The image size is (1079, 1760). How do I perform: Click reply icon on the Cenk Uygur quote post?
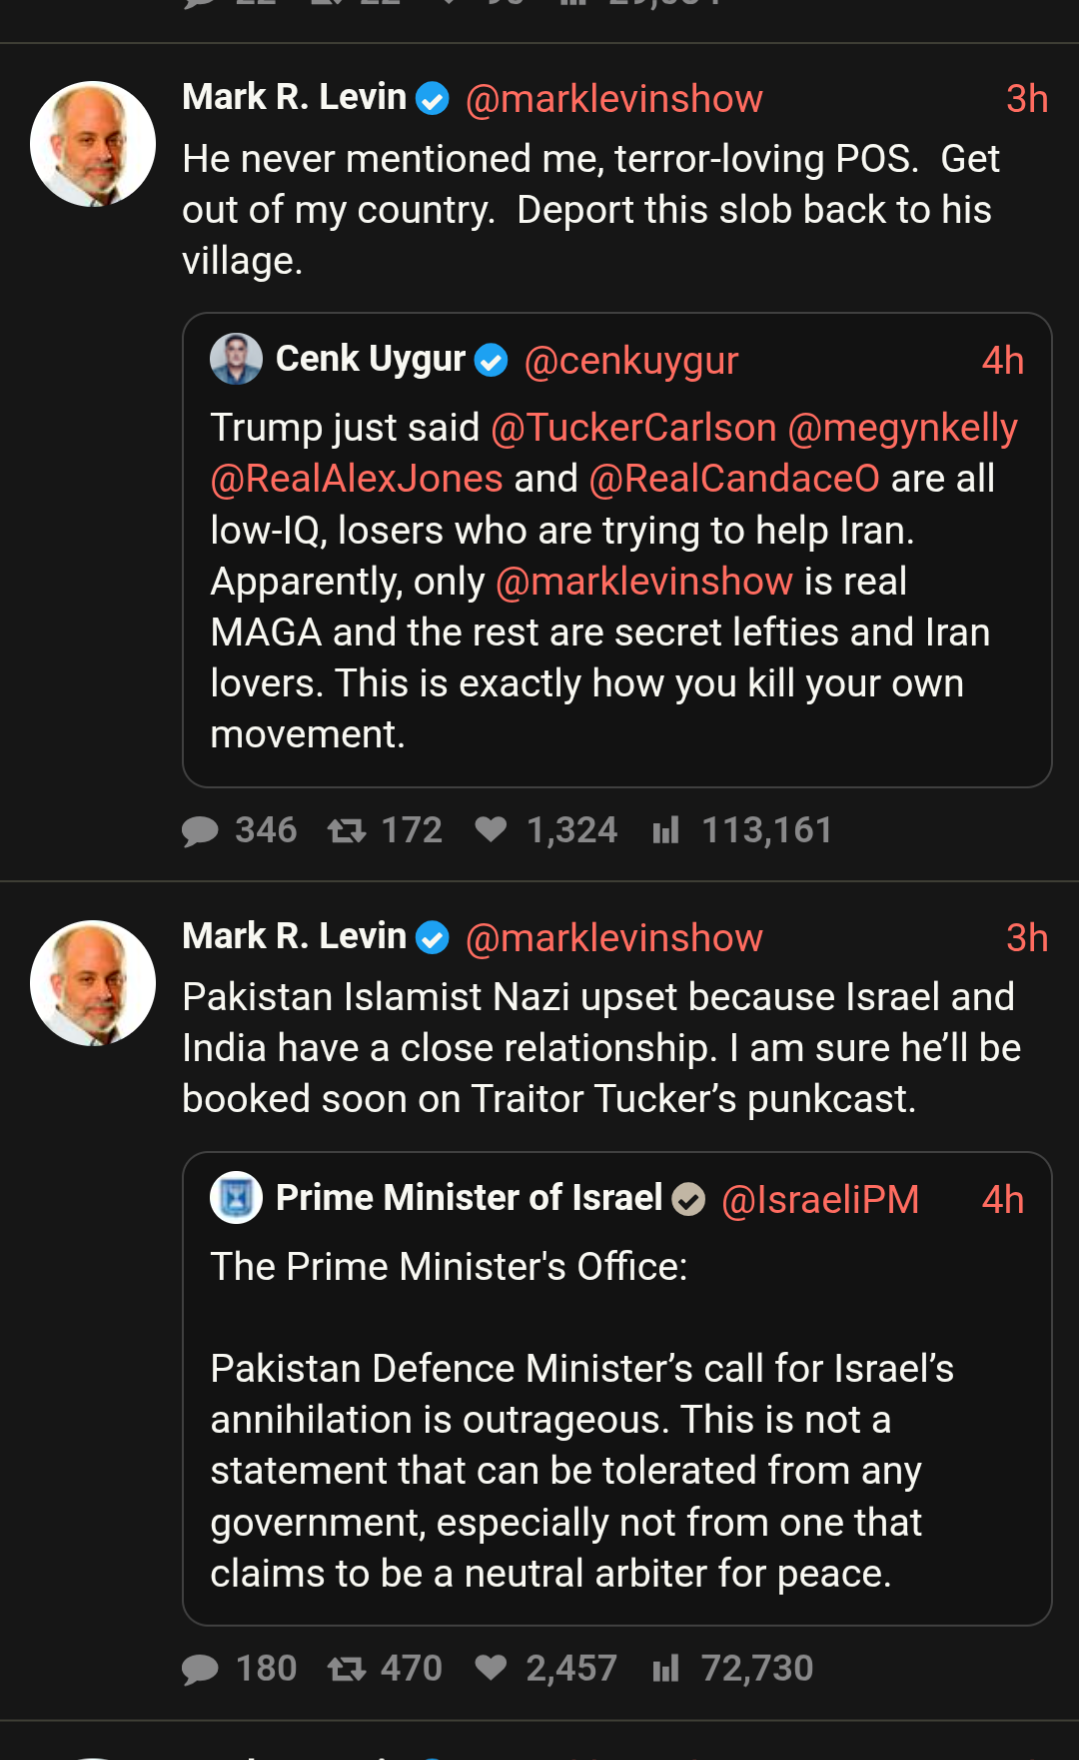tap(200, 831)
